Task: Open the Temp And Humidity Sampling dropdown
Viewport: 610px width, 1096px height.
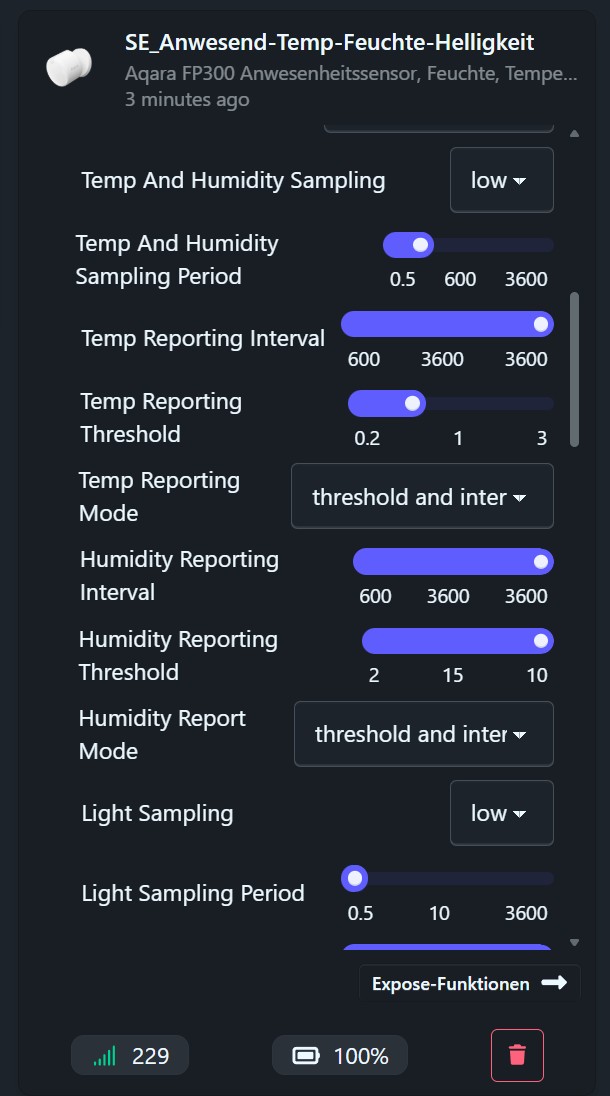Action: (501, 180)
